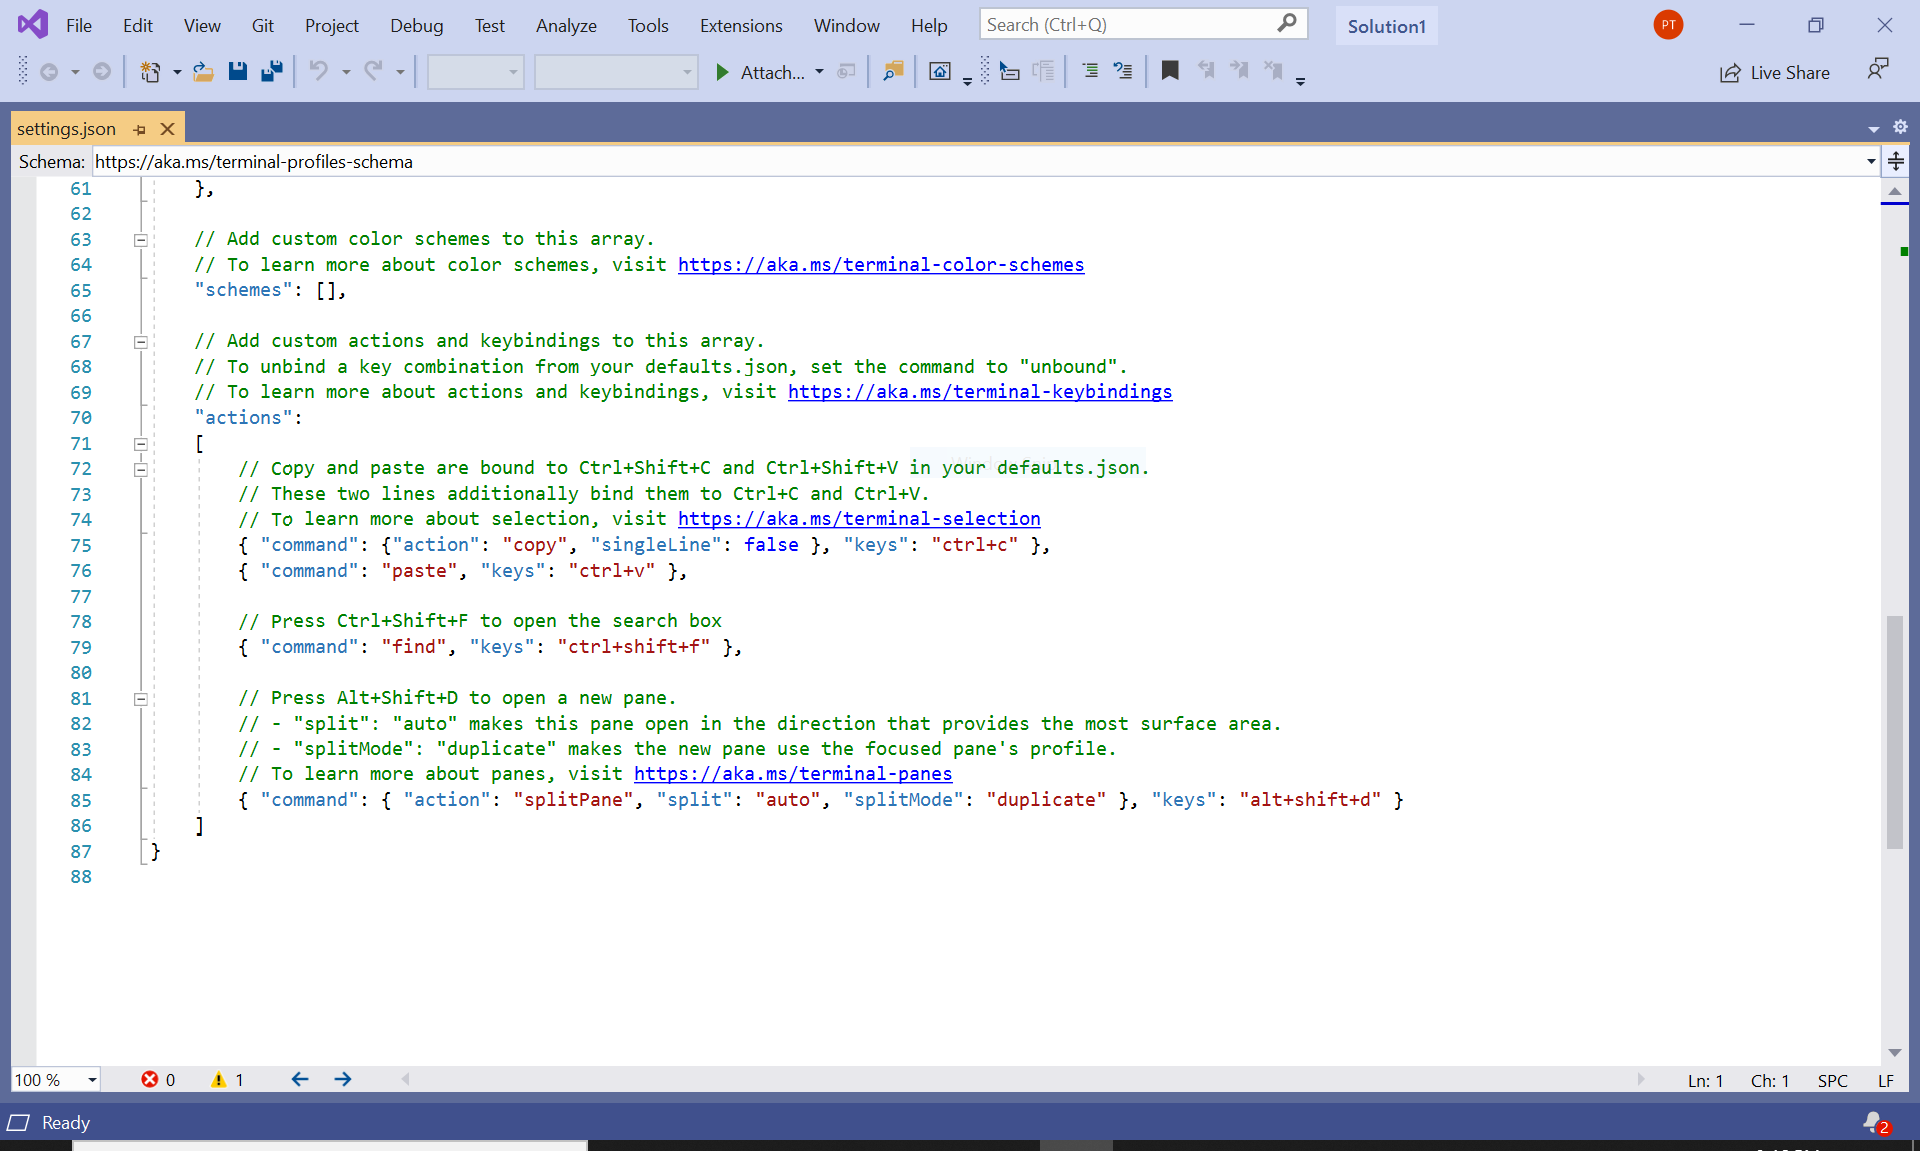Click the Save All icon

click(272, 72)
